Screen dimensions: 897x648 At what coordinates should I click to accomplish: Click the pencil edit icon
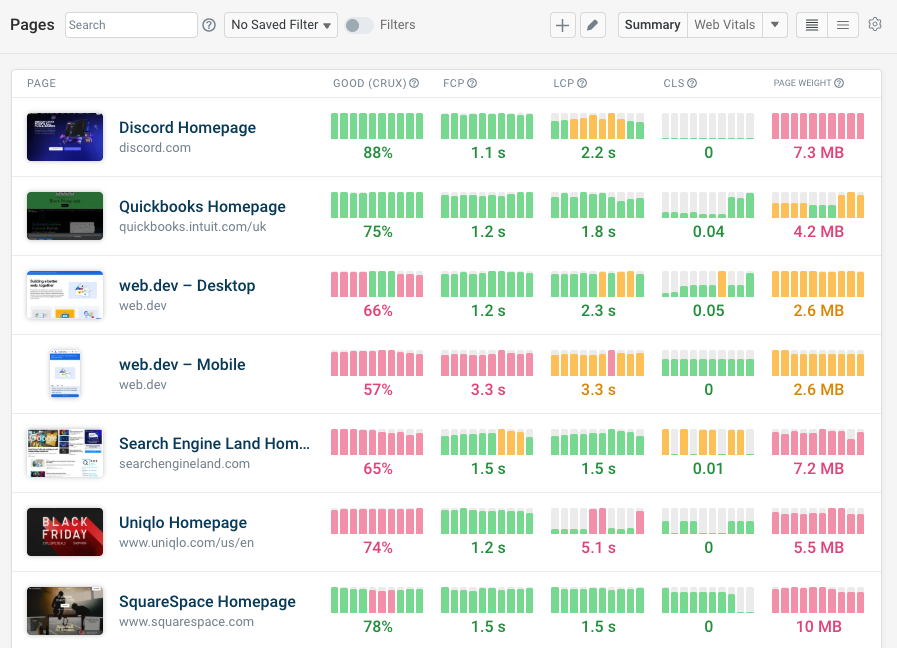tap(592, 24)
